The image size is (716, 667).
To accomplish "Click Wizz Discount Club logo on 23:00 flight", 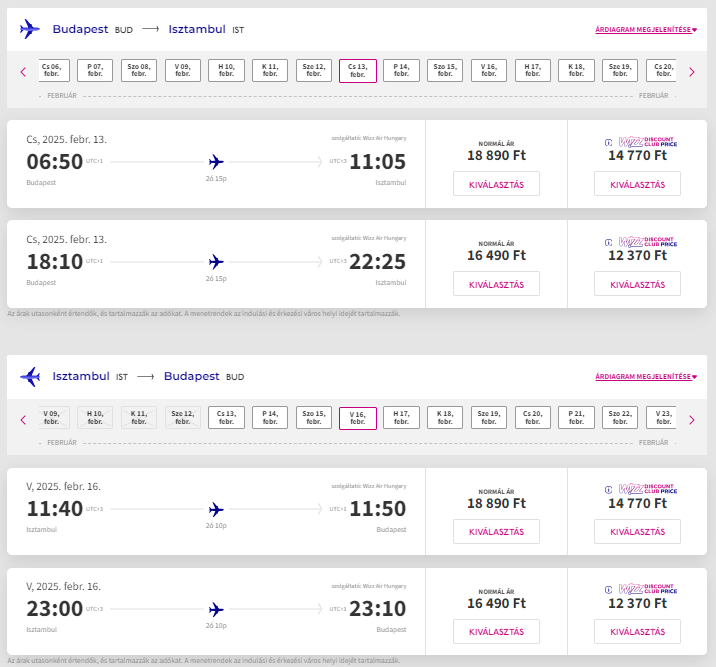I will click(x=641, y=589).
